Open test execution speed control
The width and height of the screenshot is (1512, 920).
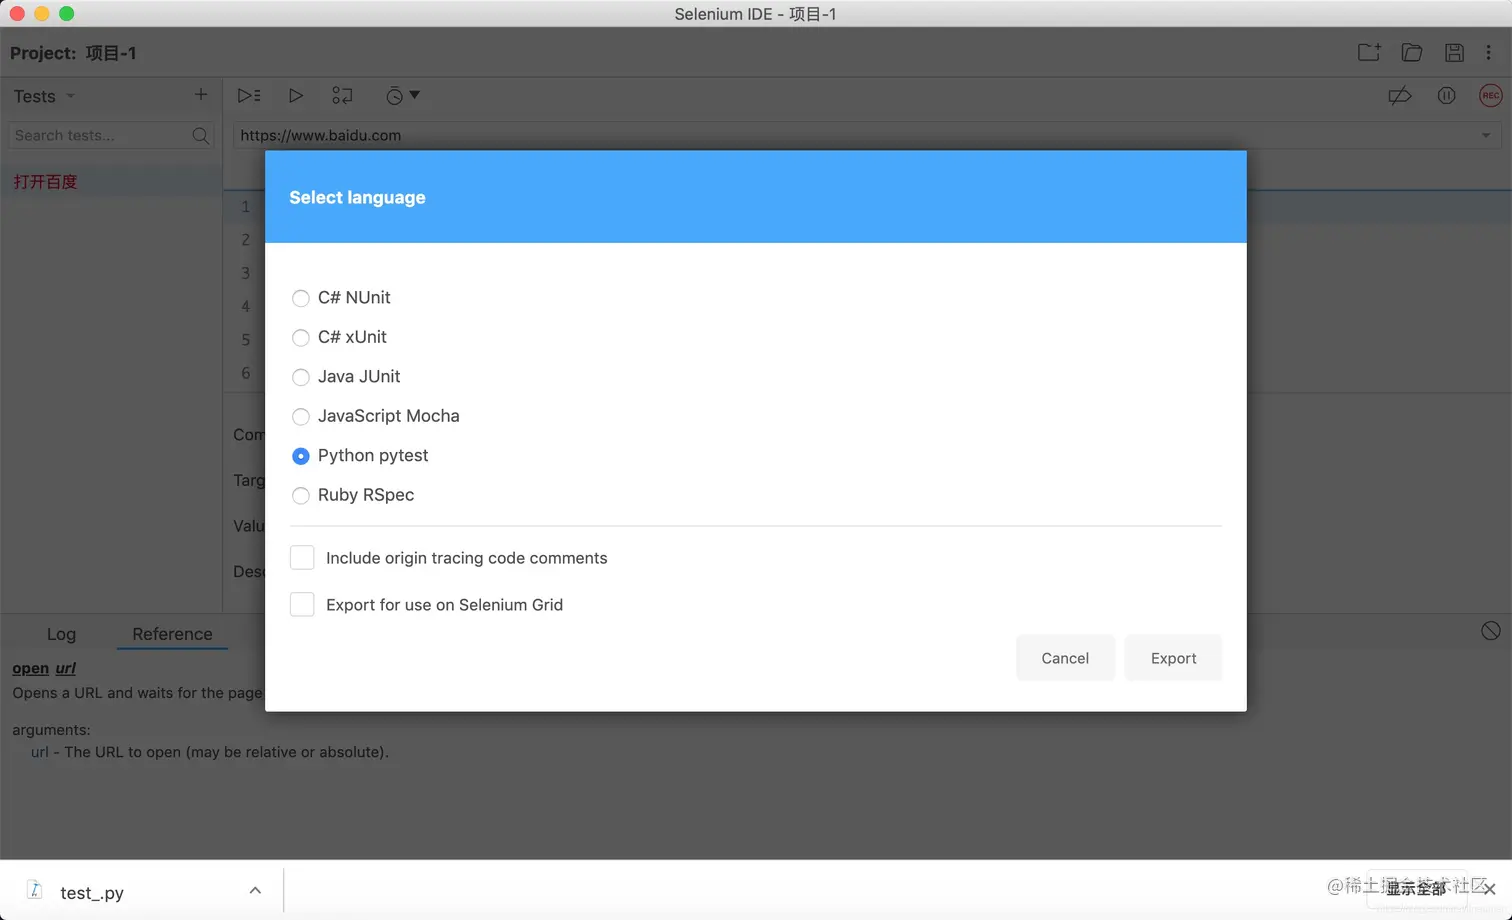pyautogui.click(x=402, y=95)
